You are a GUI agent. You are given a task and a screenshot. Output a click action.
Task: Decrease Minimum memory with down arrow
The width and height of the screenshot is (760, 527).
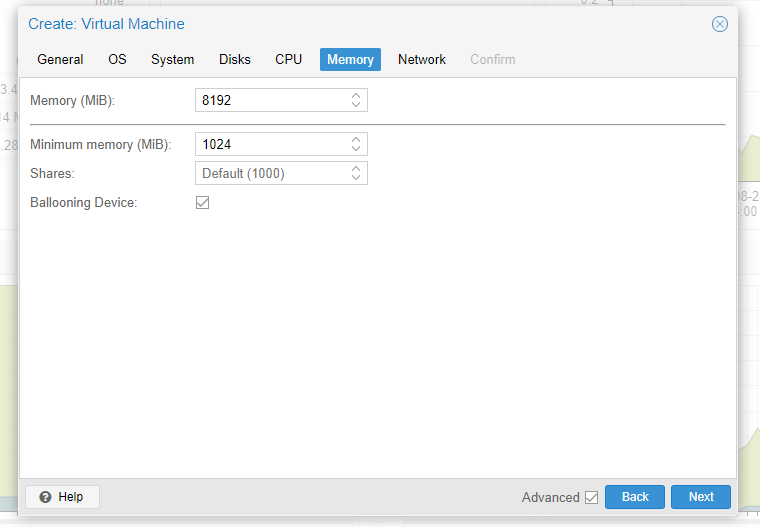(356, 149)
